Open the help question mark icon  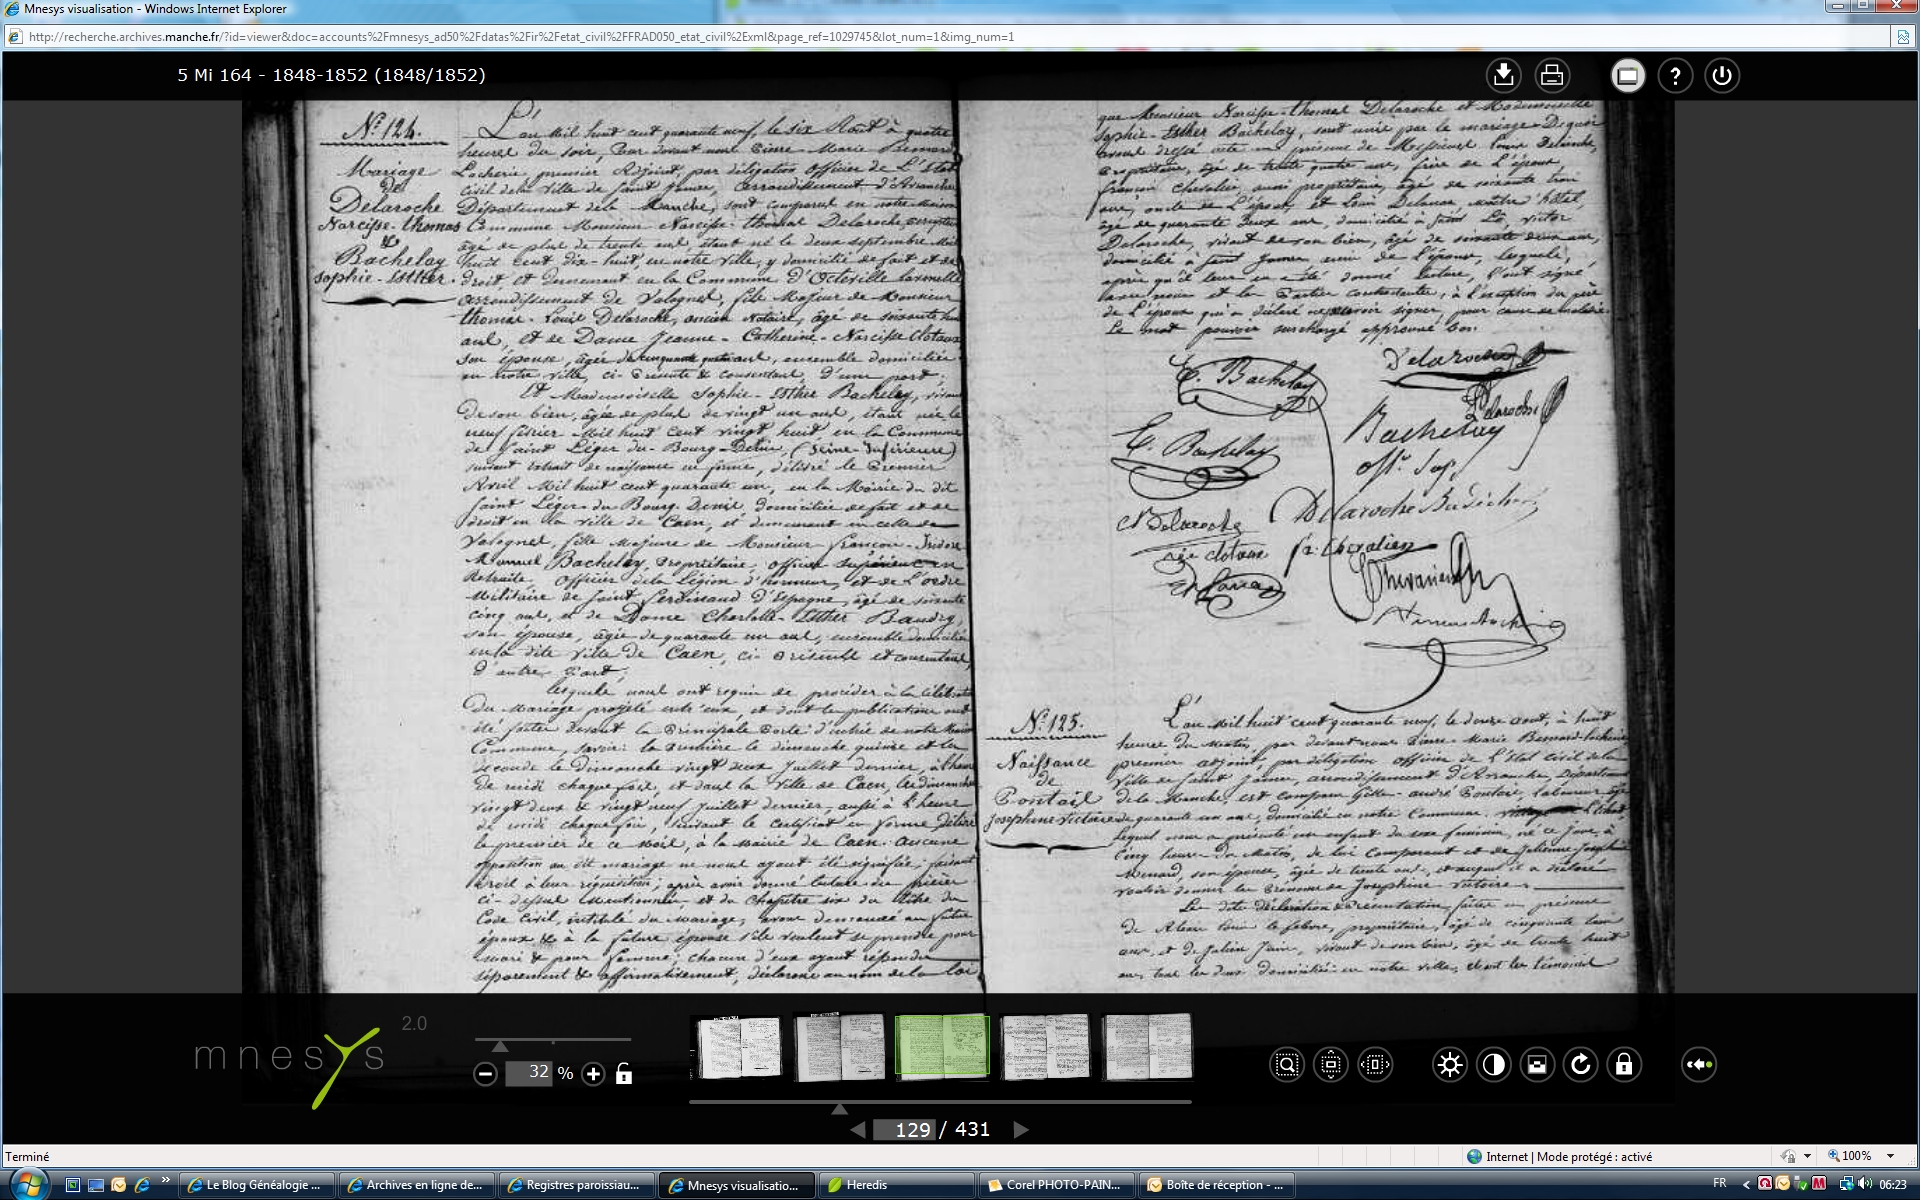[x=1675, y=76]
